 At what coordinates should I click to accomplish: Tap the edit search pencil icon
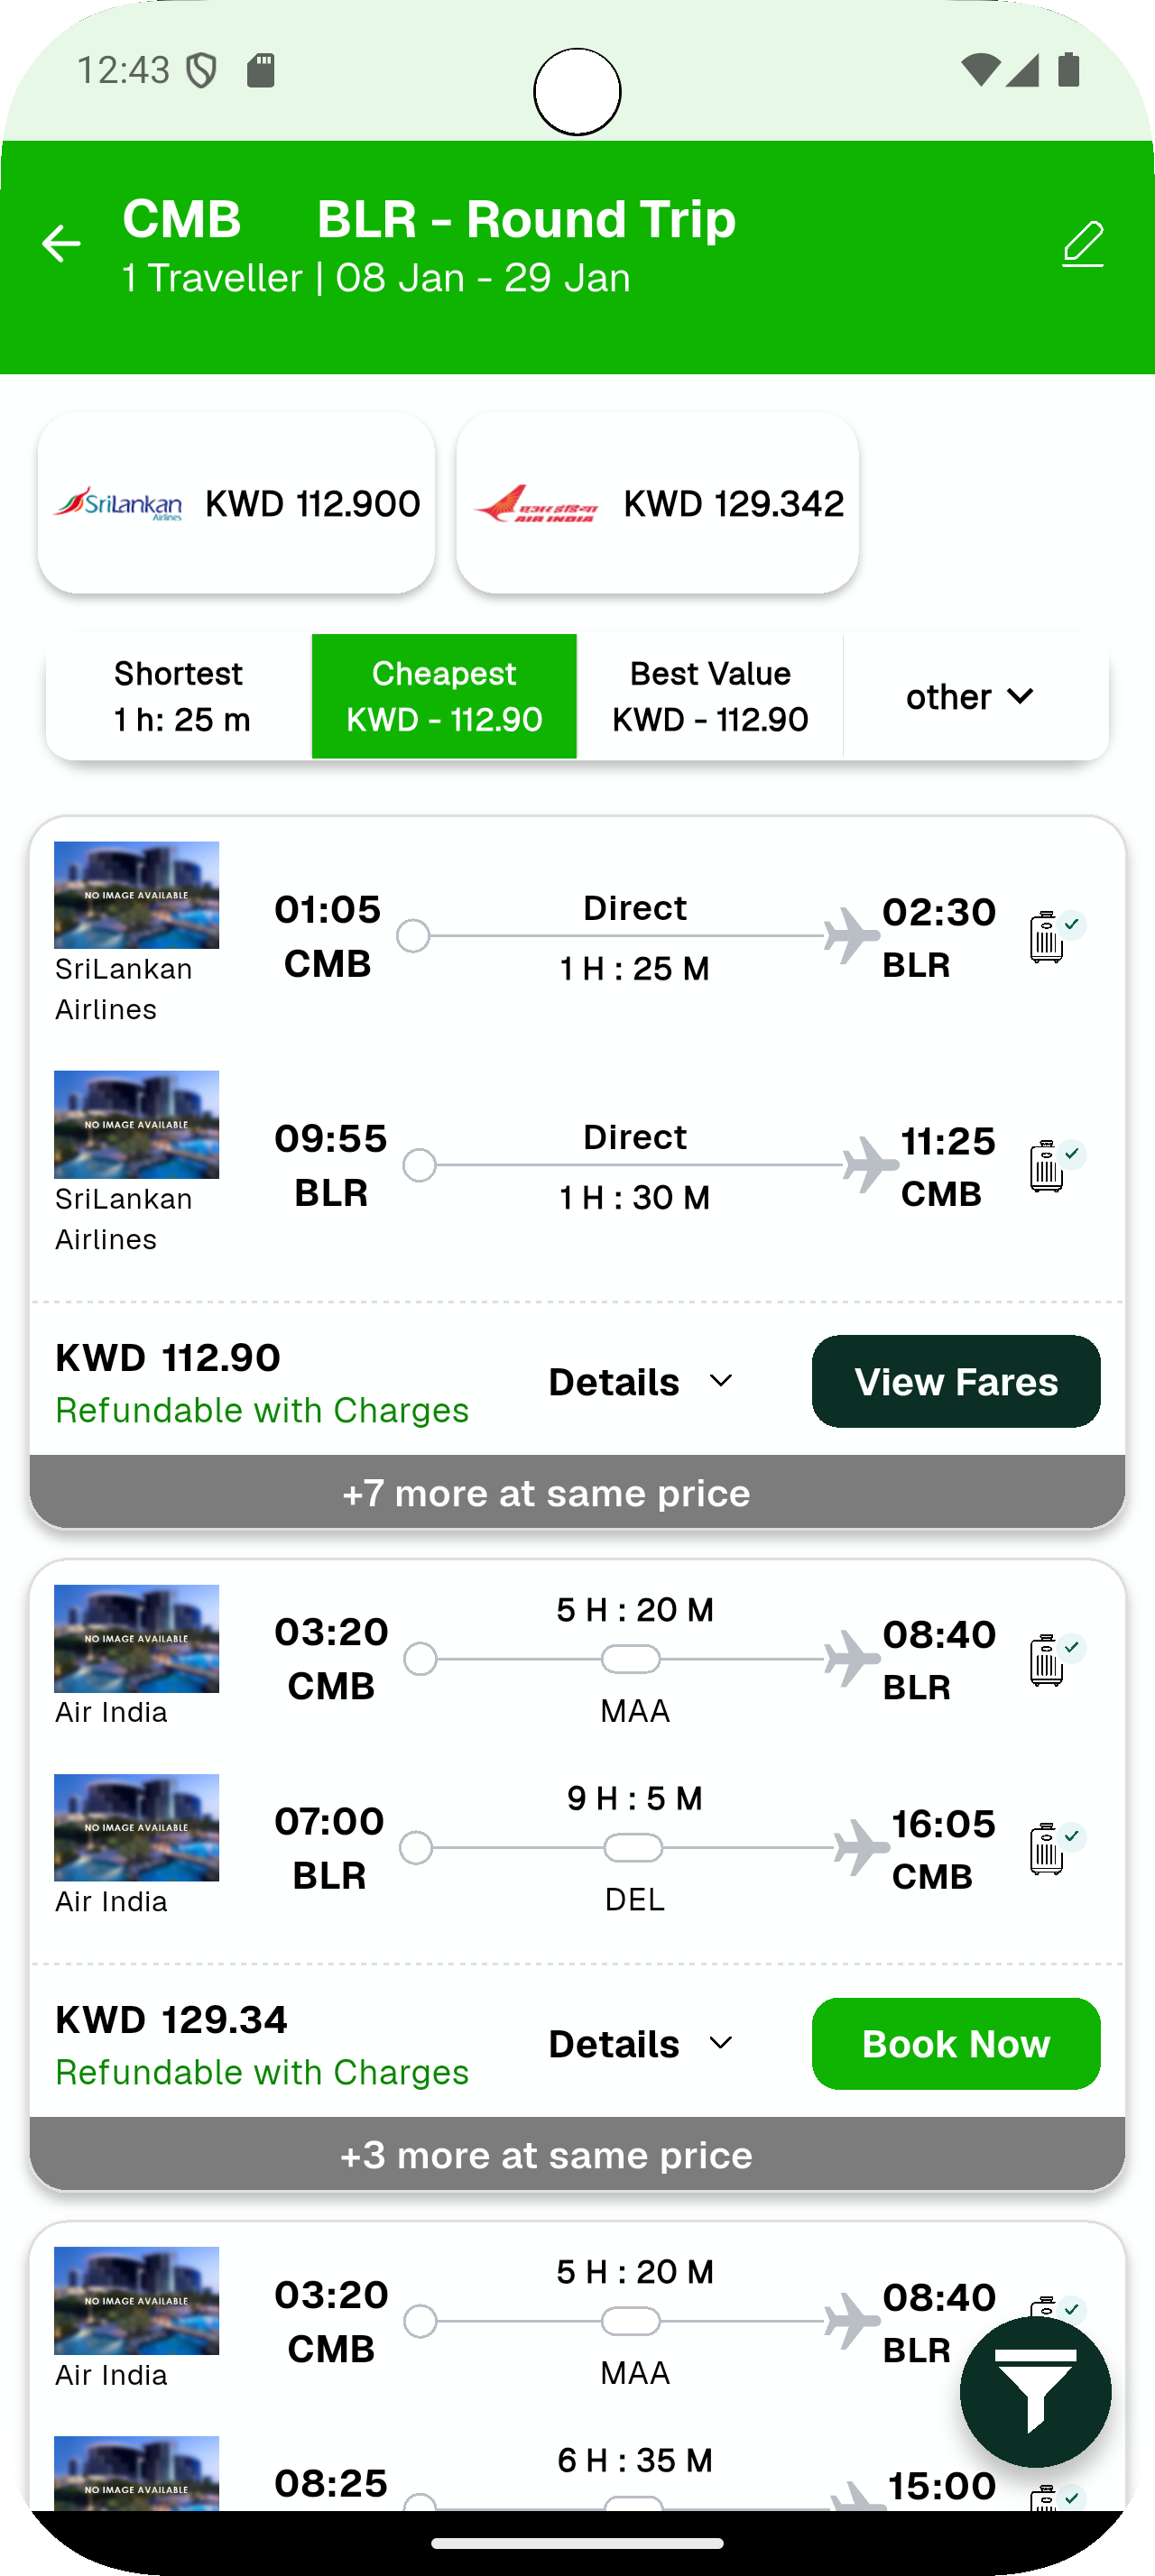pos(1082,244)
